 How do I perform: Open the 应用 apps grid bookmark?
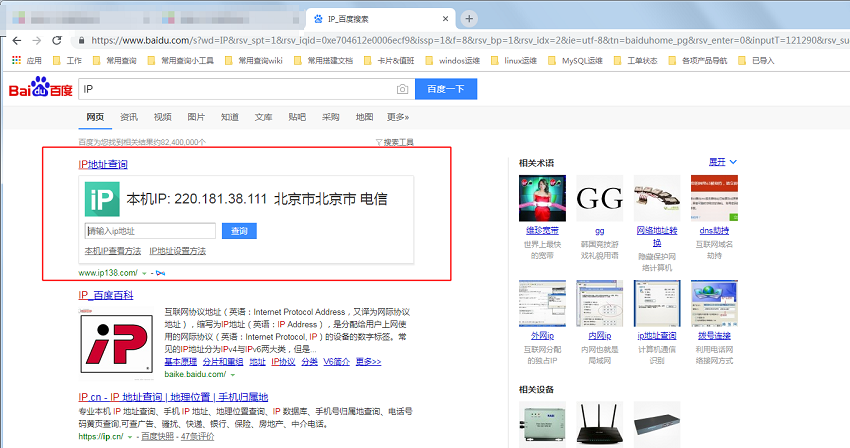(27, 60)
